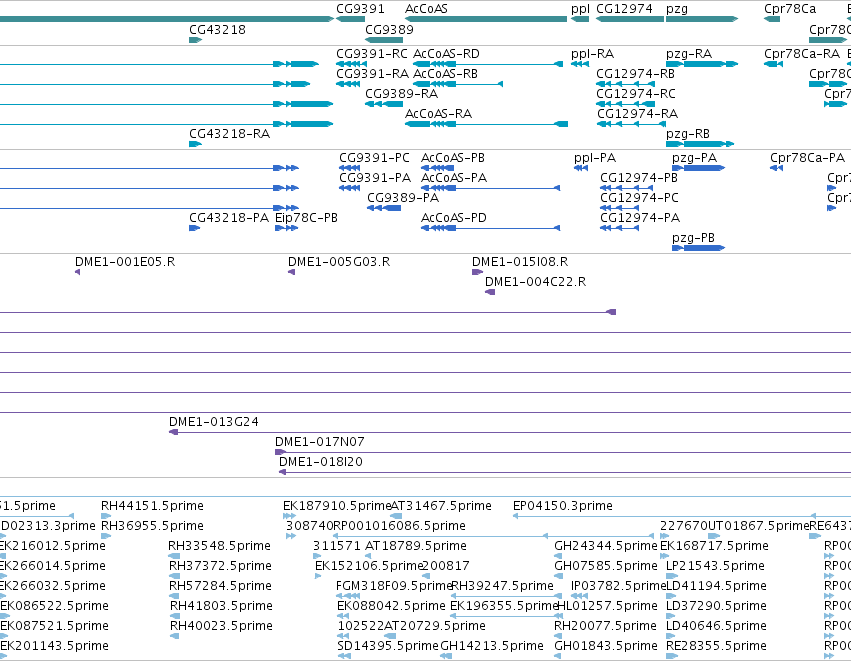Image resolution: width=851 pixels, height=661 pixels.
Task: Select the CG9391 gene feature
Action: coord(351,19)
